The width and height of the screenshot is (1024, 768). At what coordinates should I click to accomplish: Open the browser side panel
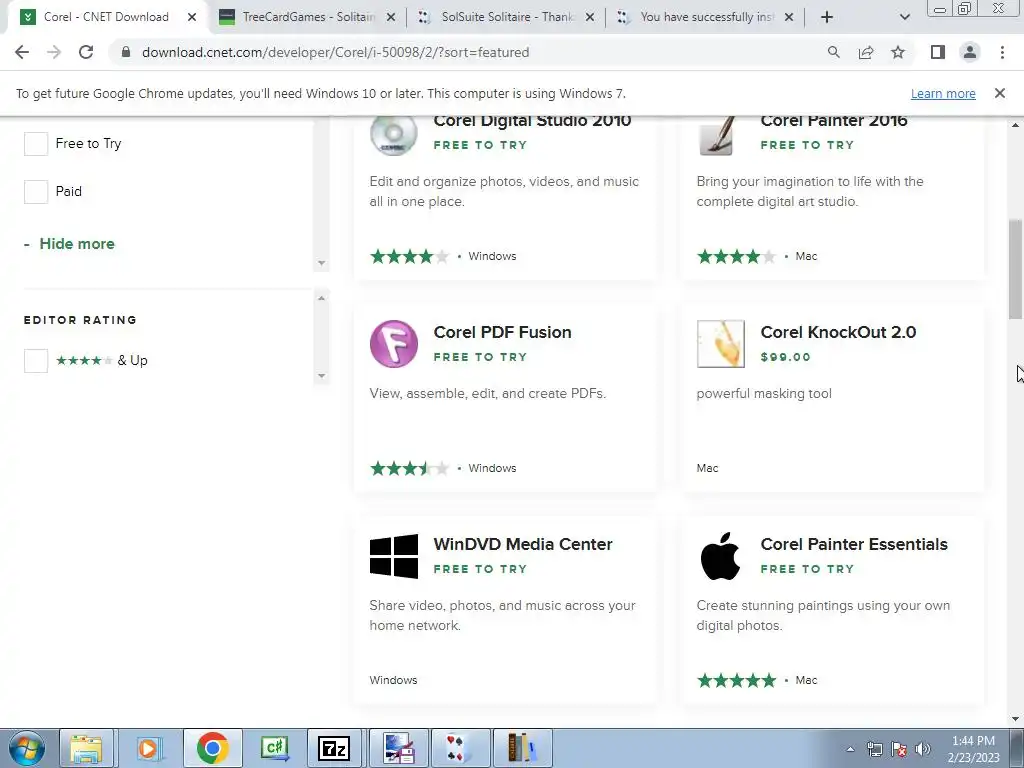pos(938,52)
